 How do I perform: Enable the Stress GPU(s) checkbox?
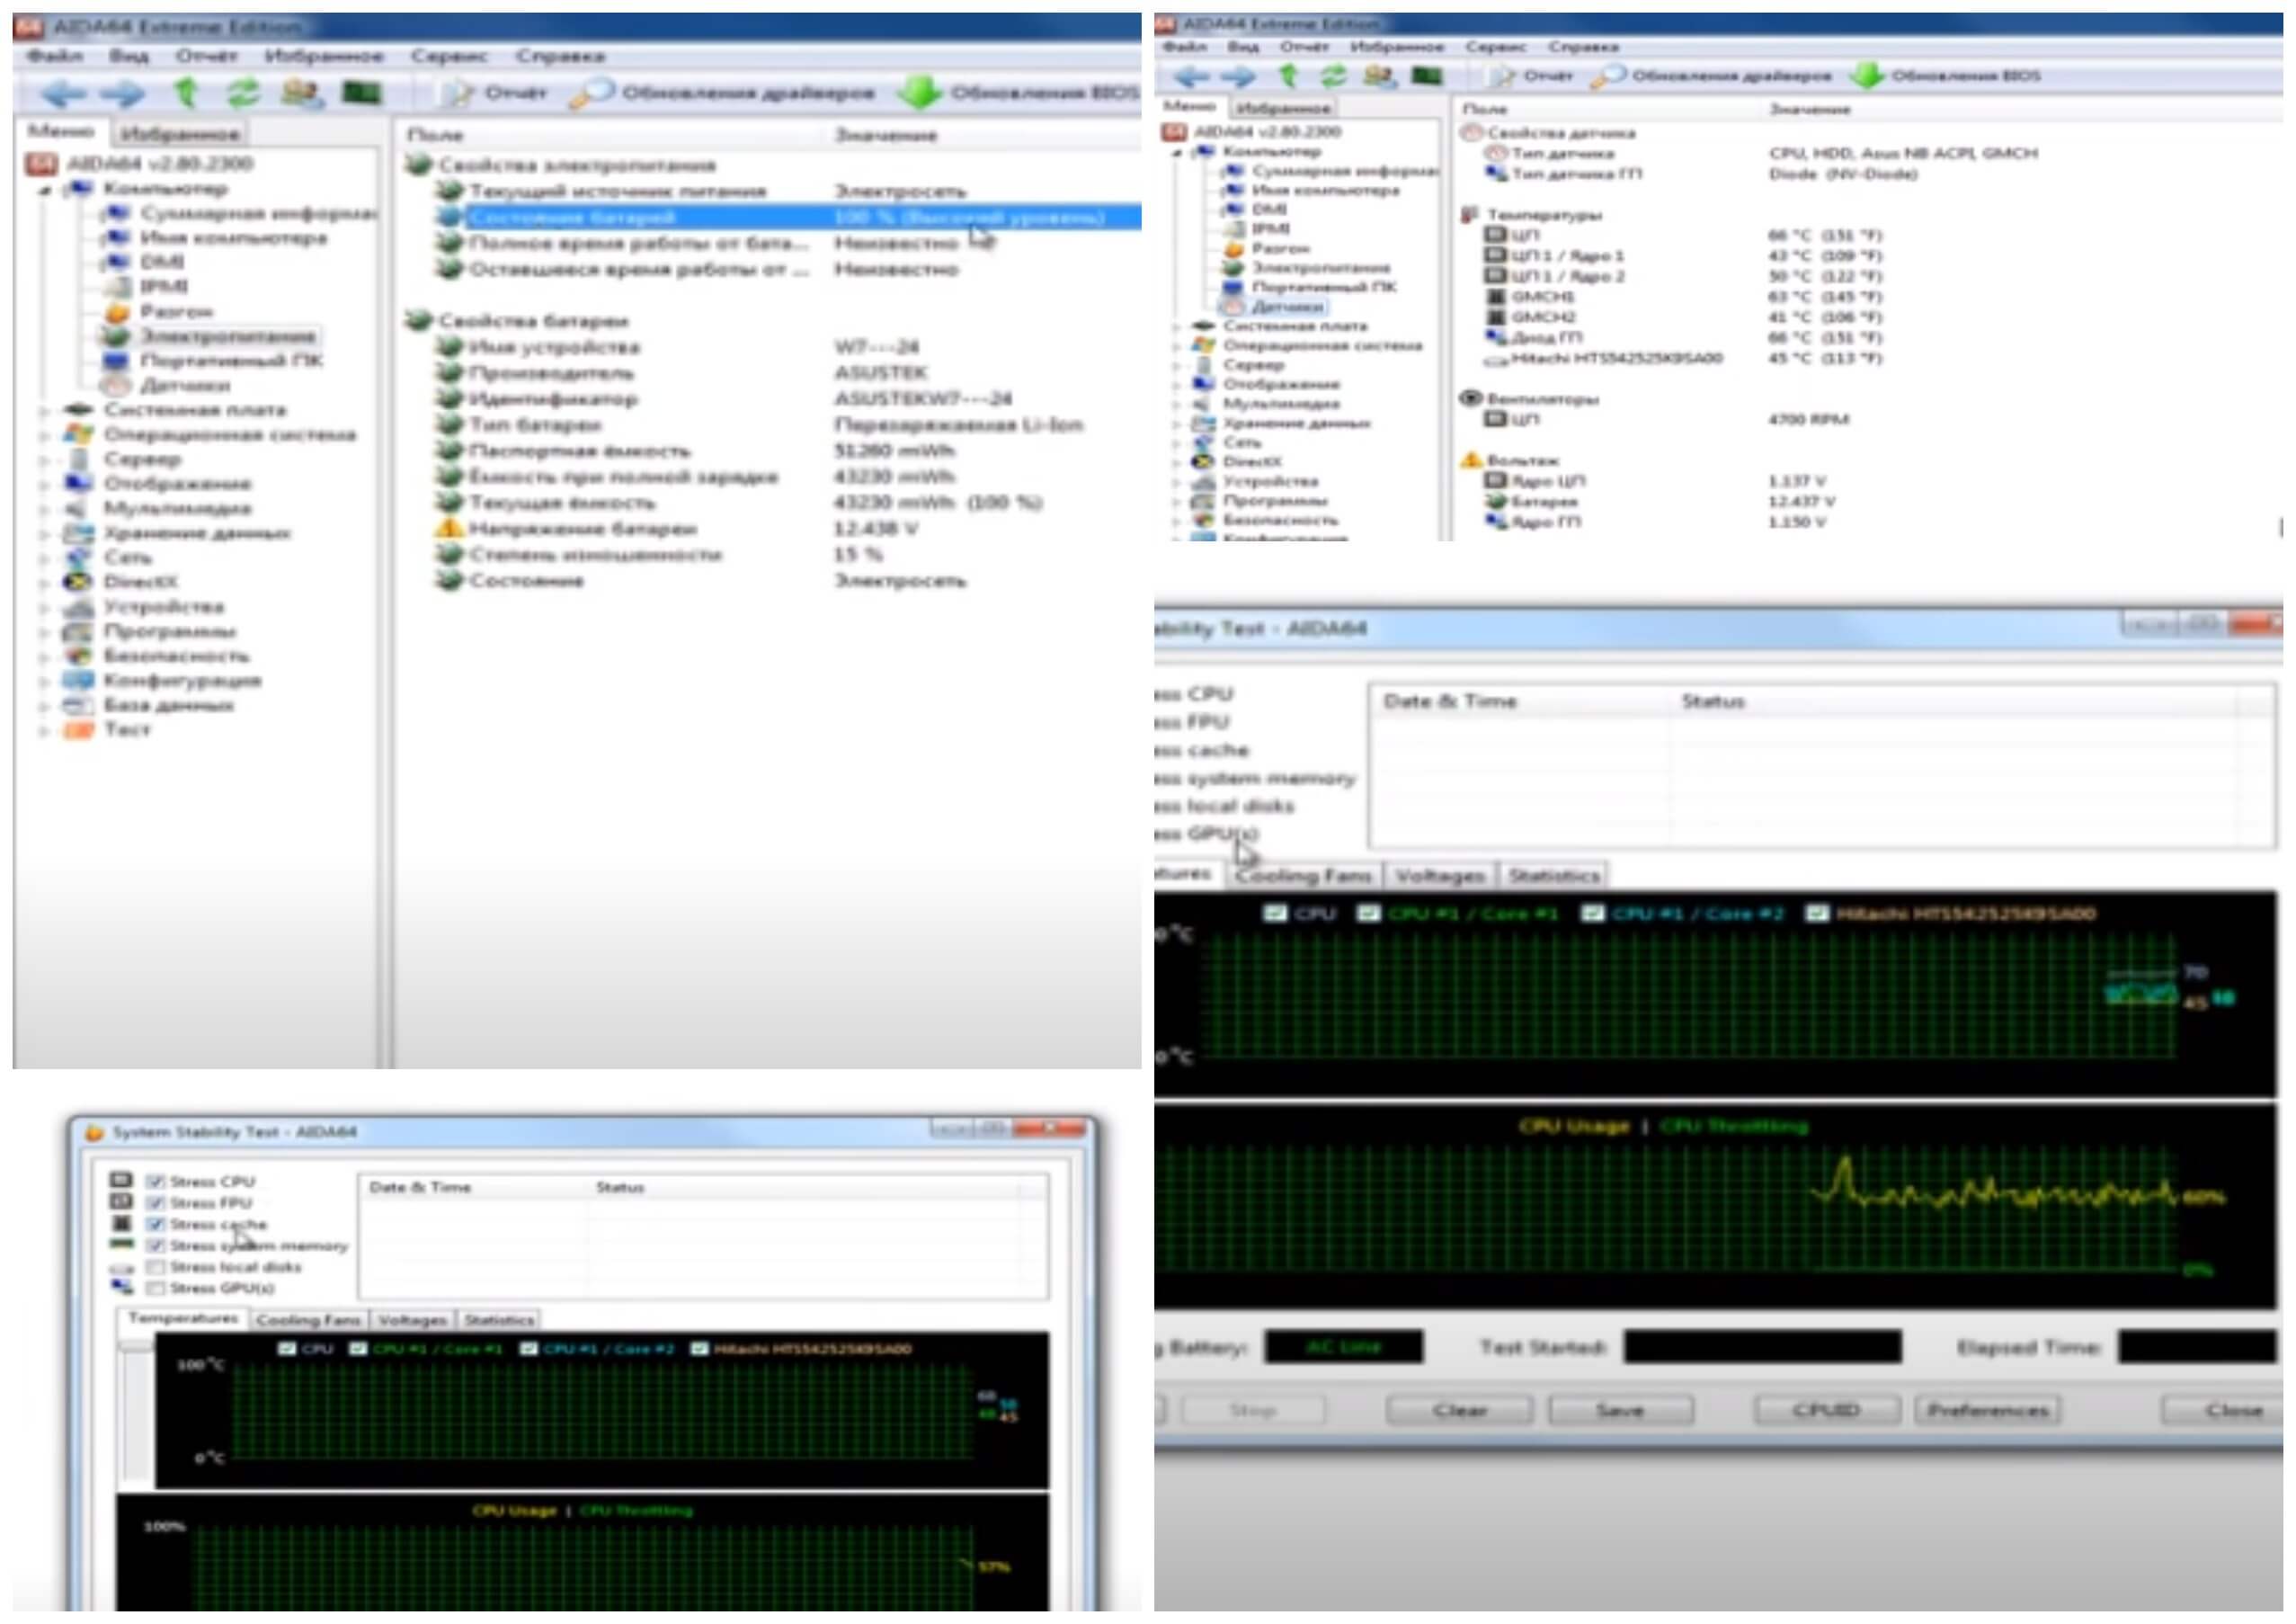click(x=155, y=1288)
